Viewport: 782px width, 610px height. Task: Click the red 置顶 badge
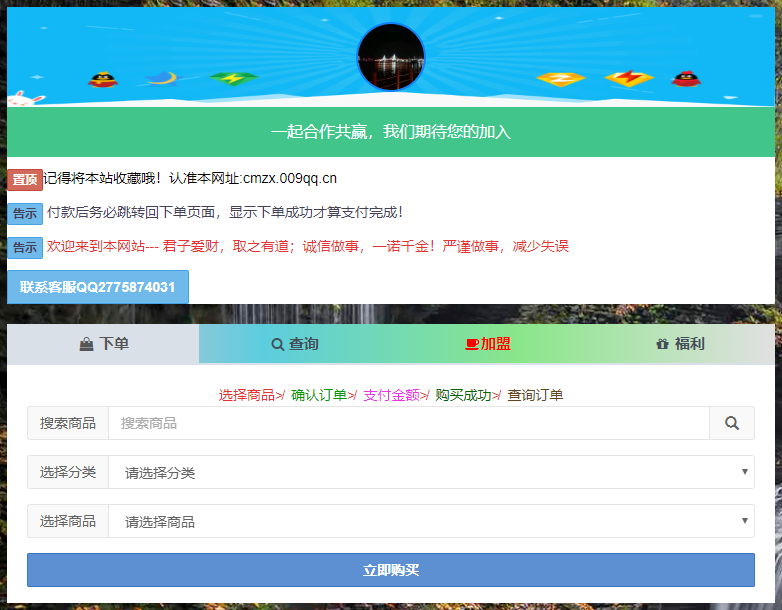coord(25,180)
